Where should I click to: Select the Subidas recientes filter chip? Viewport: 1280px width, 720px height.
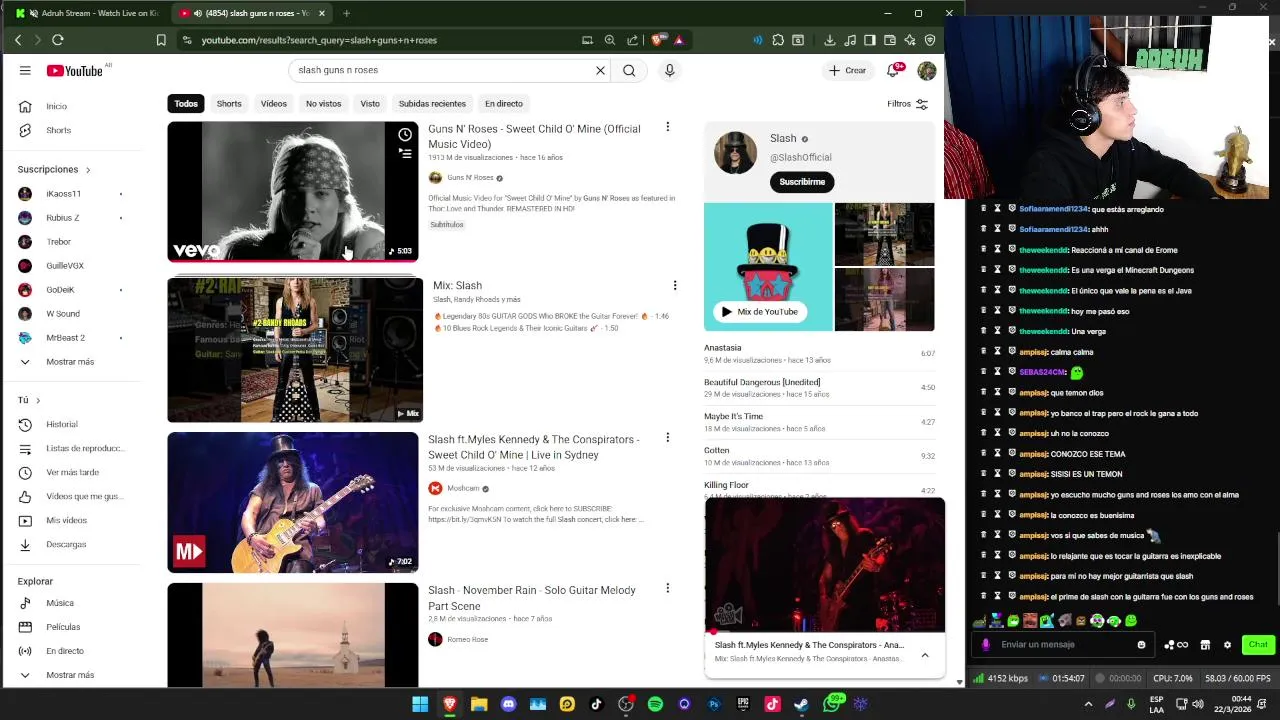[432, 104]
